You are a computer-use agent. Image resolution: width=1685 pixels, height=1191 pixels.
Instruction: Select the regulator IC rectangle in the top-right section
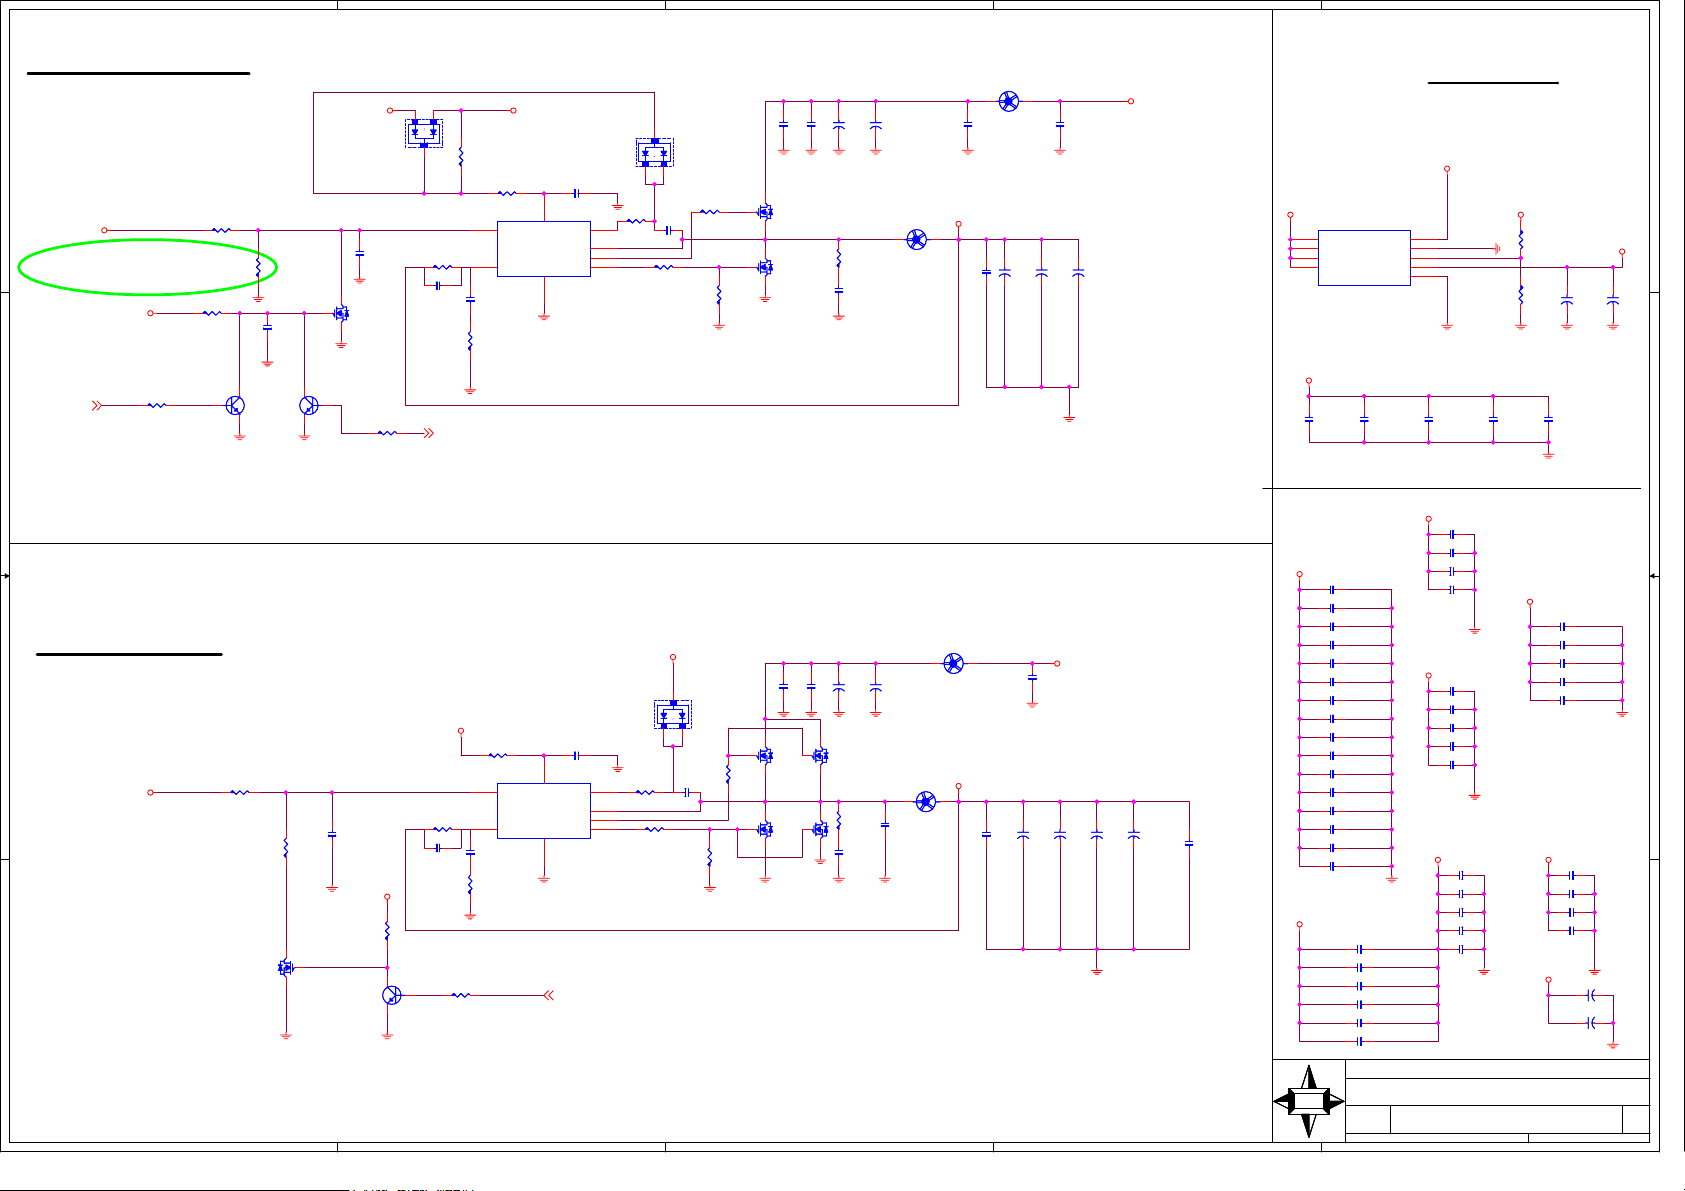pyautogui.click(x=1364, y=258)
